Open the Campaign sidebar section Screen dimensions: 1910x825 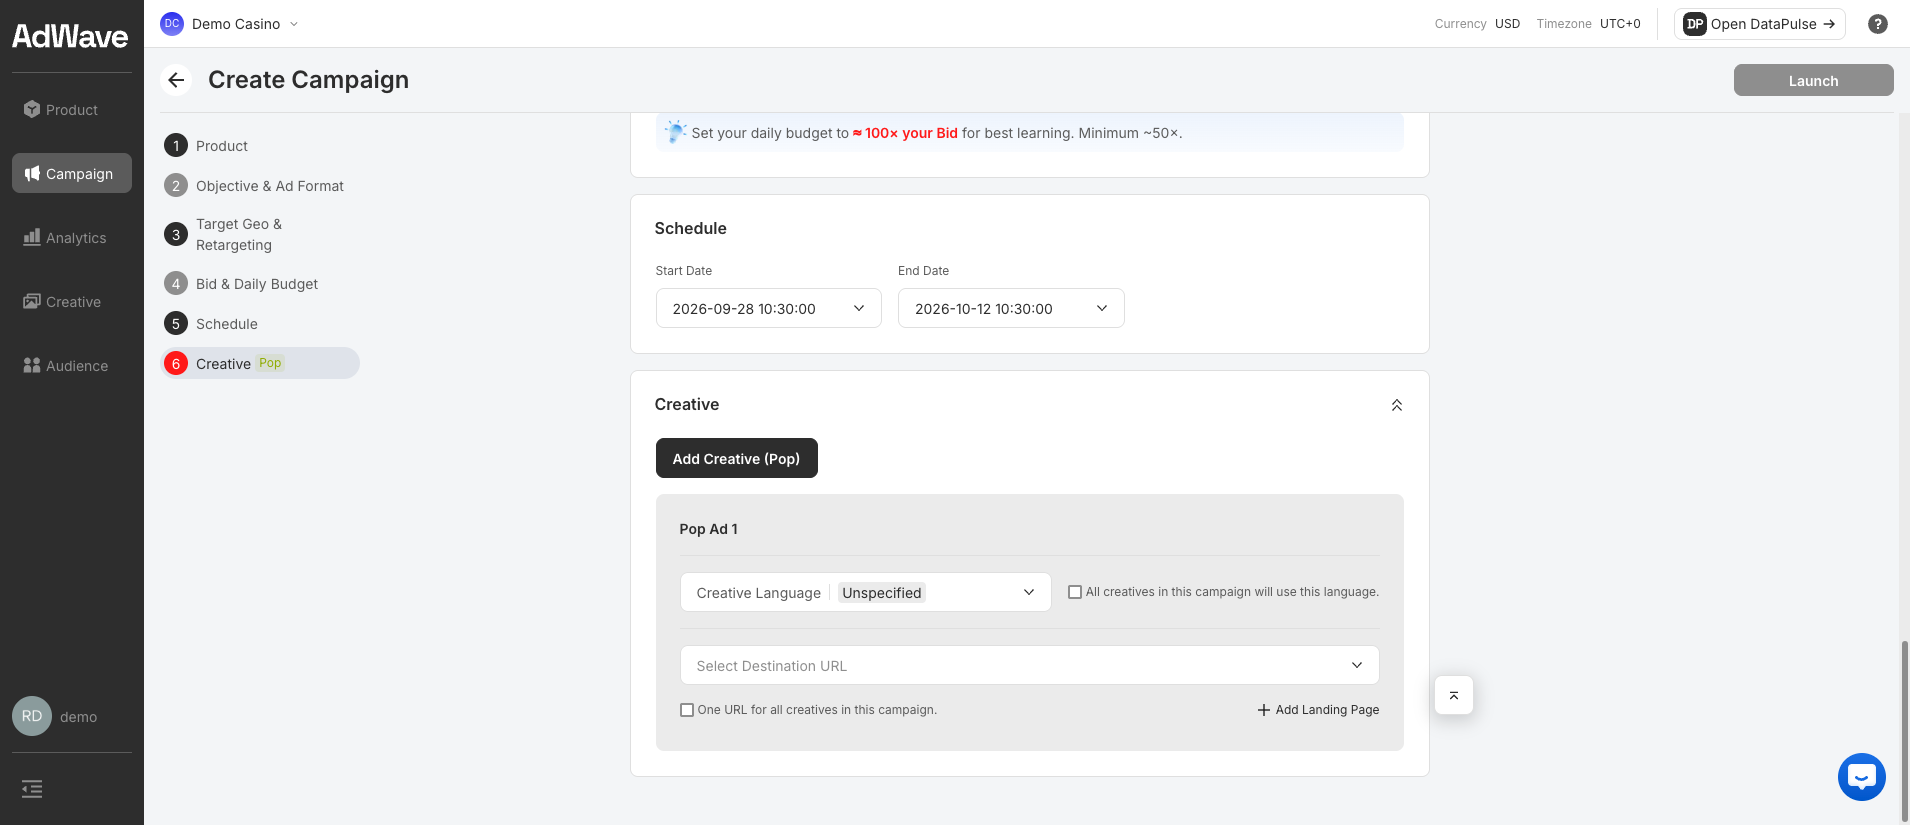(71, 173)
